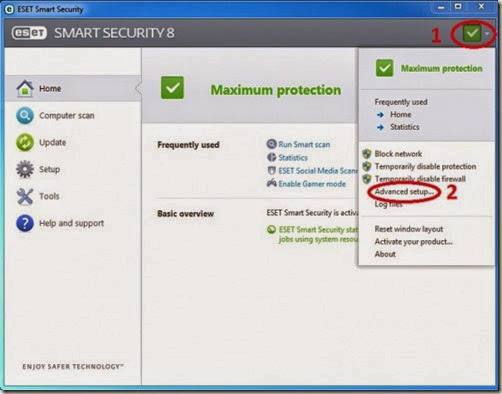Click the shield icon beside Block network
This screenshot has height=394, width=502.
point(367,154)
